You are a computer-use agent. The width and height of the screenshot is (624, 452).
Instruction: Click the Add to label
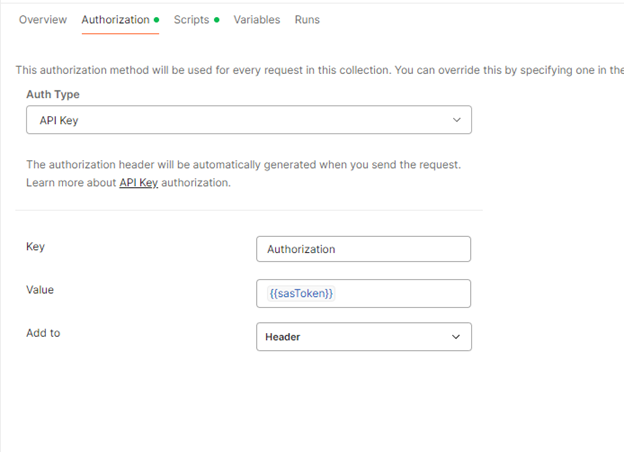coord(43,333)
